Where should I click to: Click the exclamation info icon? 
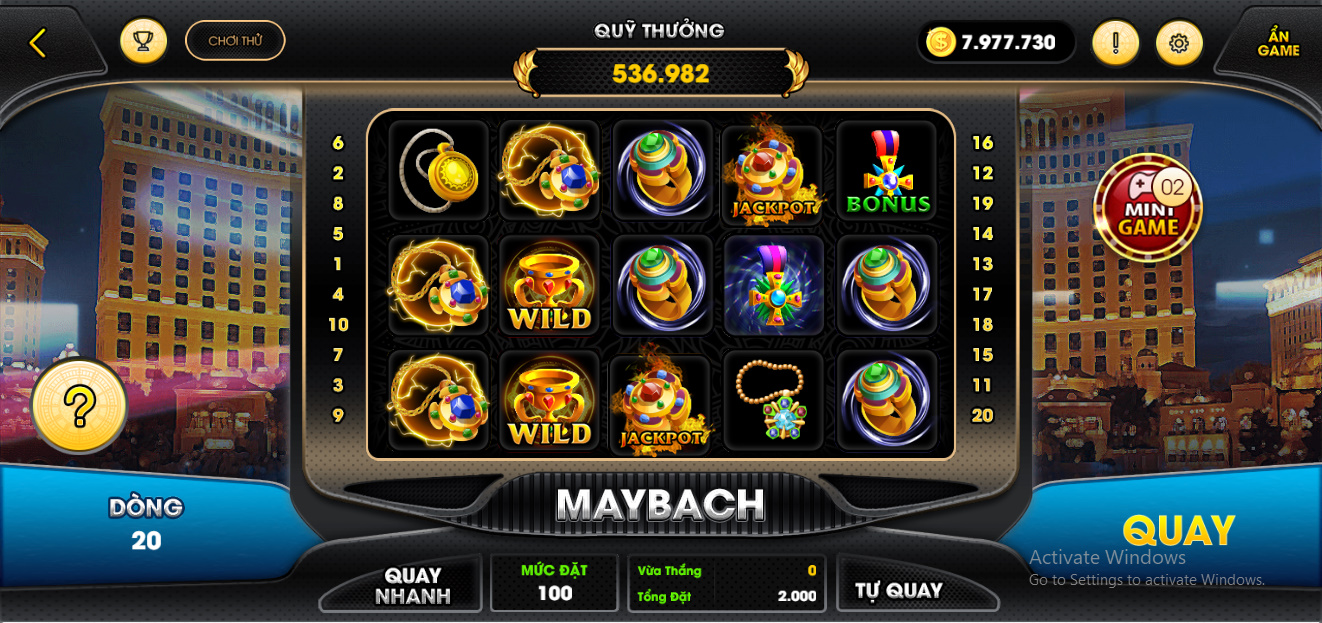point(1115,43)
